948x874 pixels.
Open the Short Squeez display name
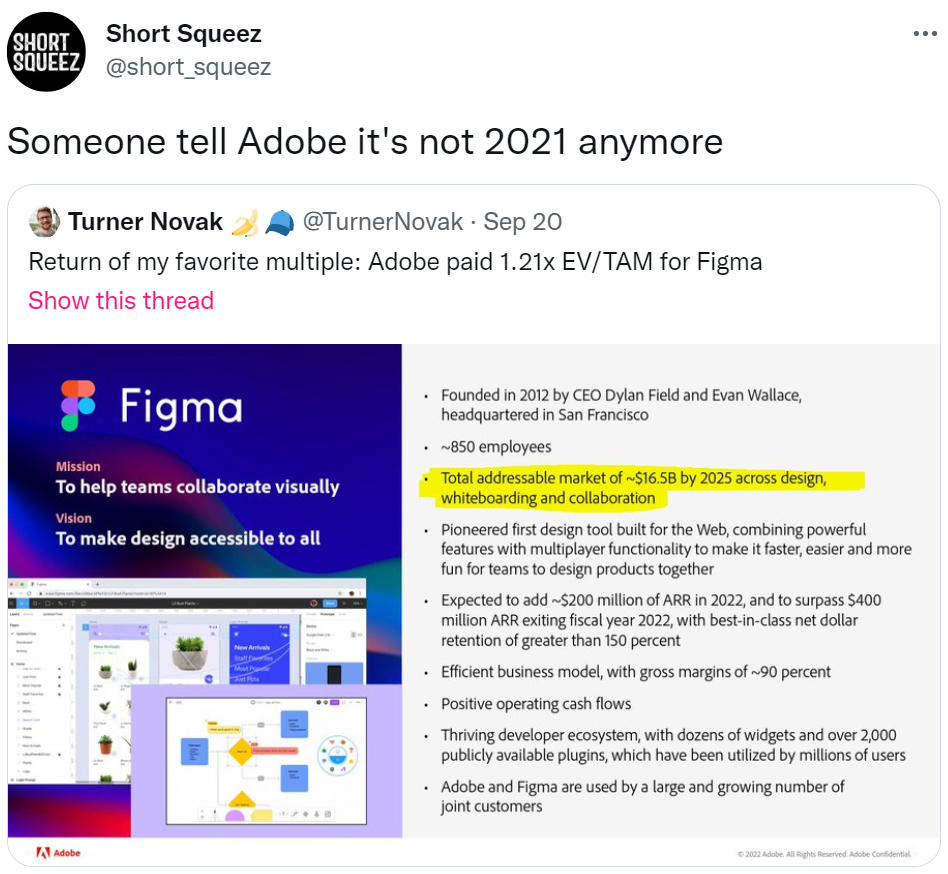click(x=184, y=34)
